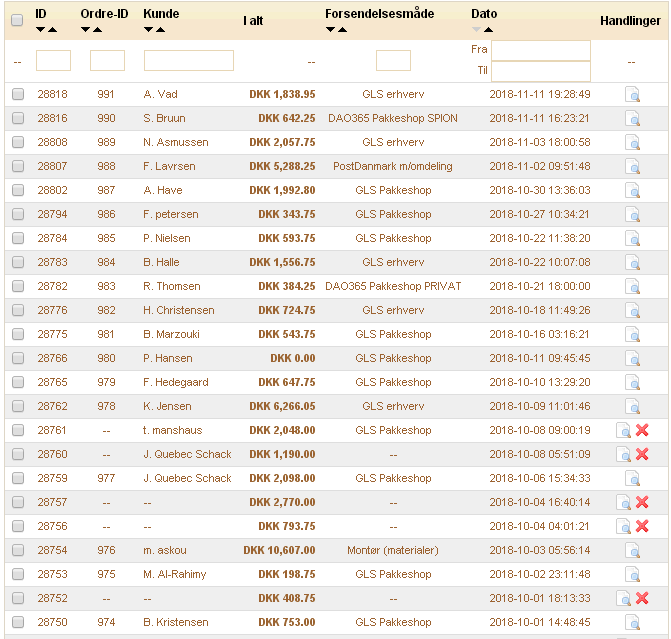The image size is (671, 639).
Task: View cart 28765 of F. Hedegaard
Action: [632, 382]
